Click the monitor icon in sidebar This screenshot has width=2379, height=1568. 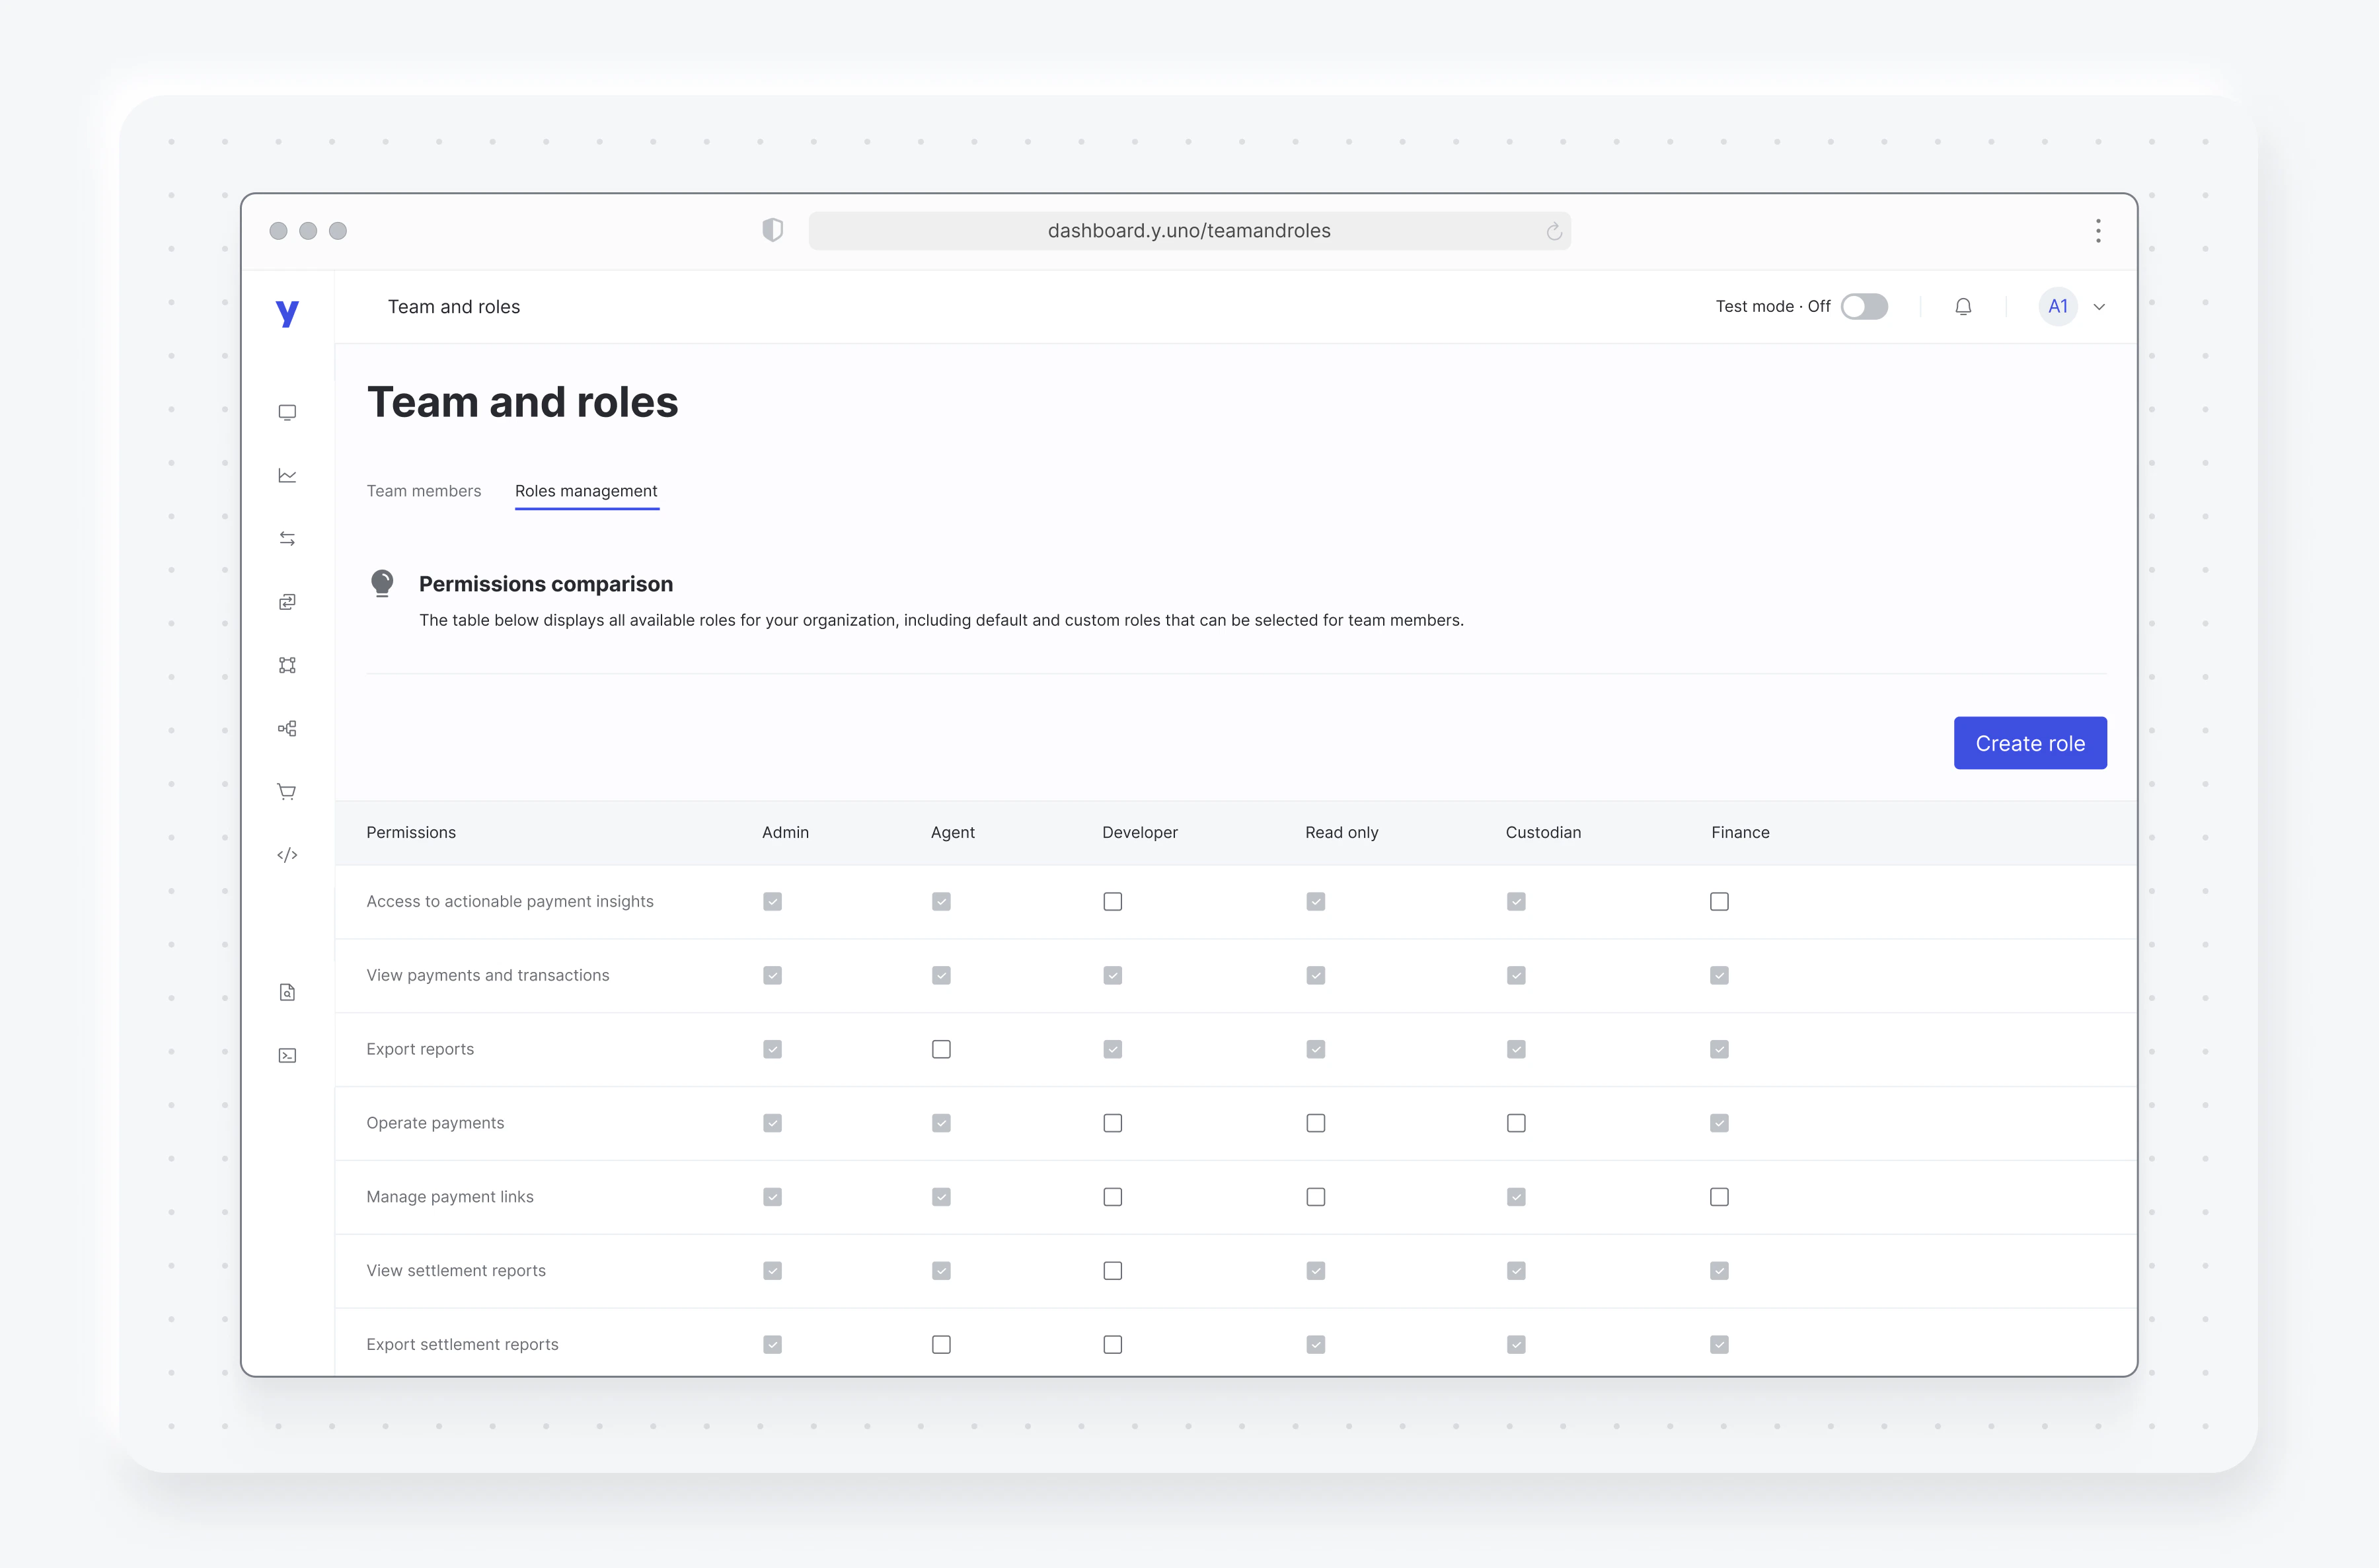point(287,412)
